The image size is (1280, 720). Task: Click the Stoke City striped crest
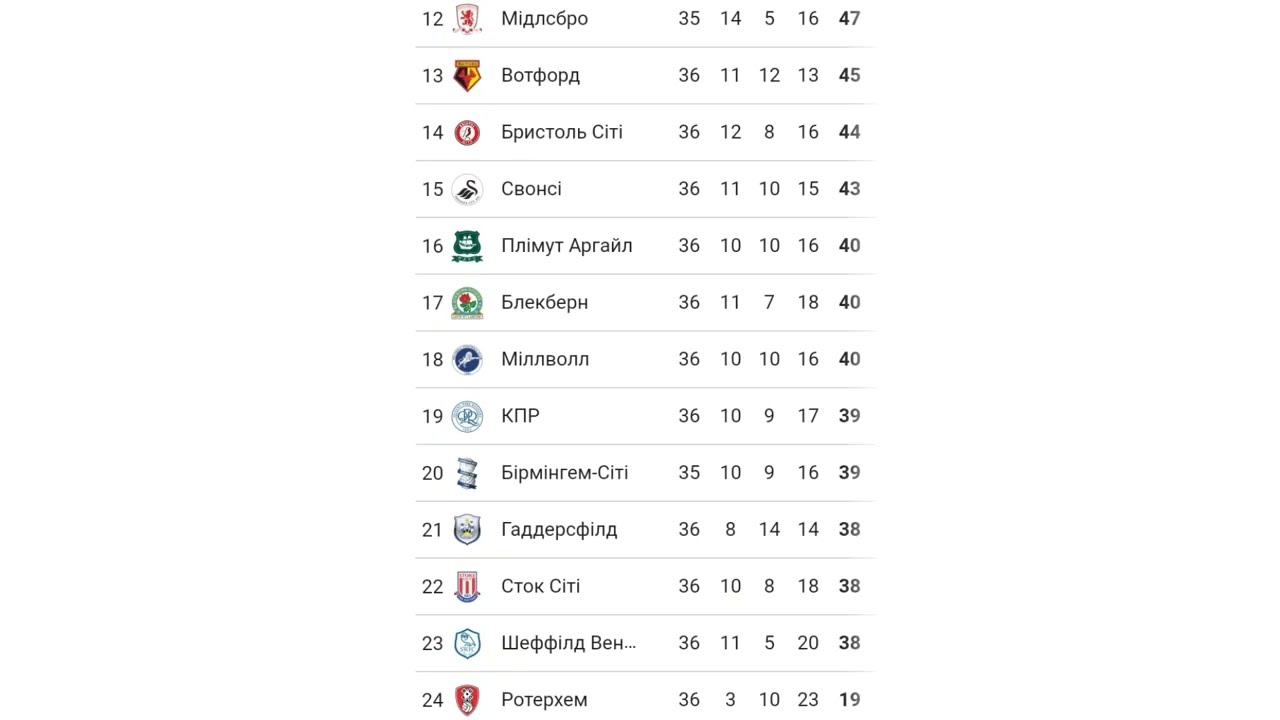pos(467,587)
